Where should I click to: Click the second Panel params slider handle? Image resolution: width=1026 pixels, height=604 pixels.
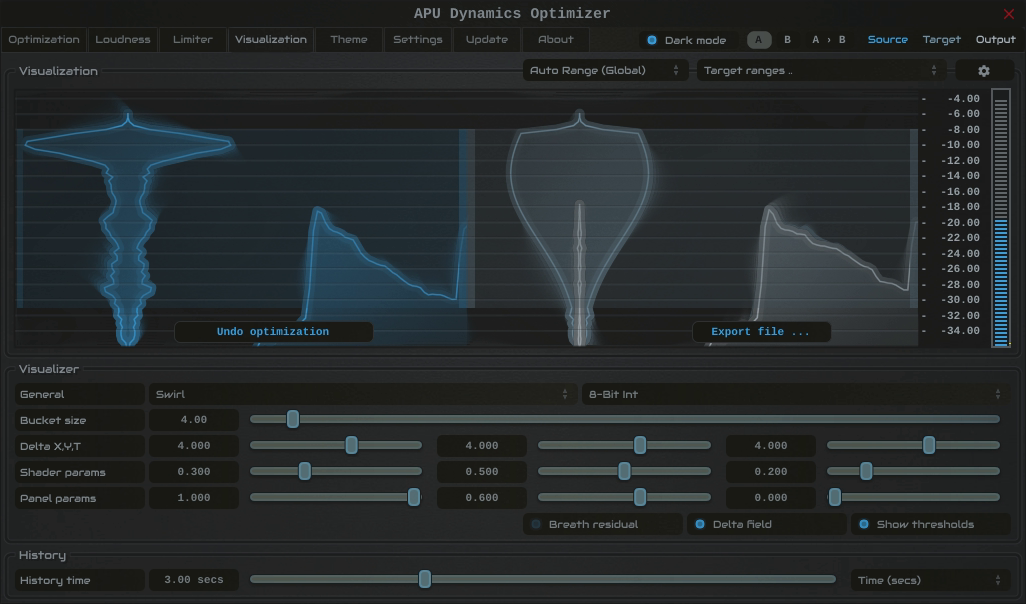tap(640, 498)
